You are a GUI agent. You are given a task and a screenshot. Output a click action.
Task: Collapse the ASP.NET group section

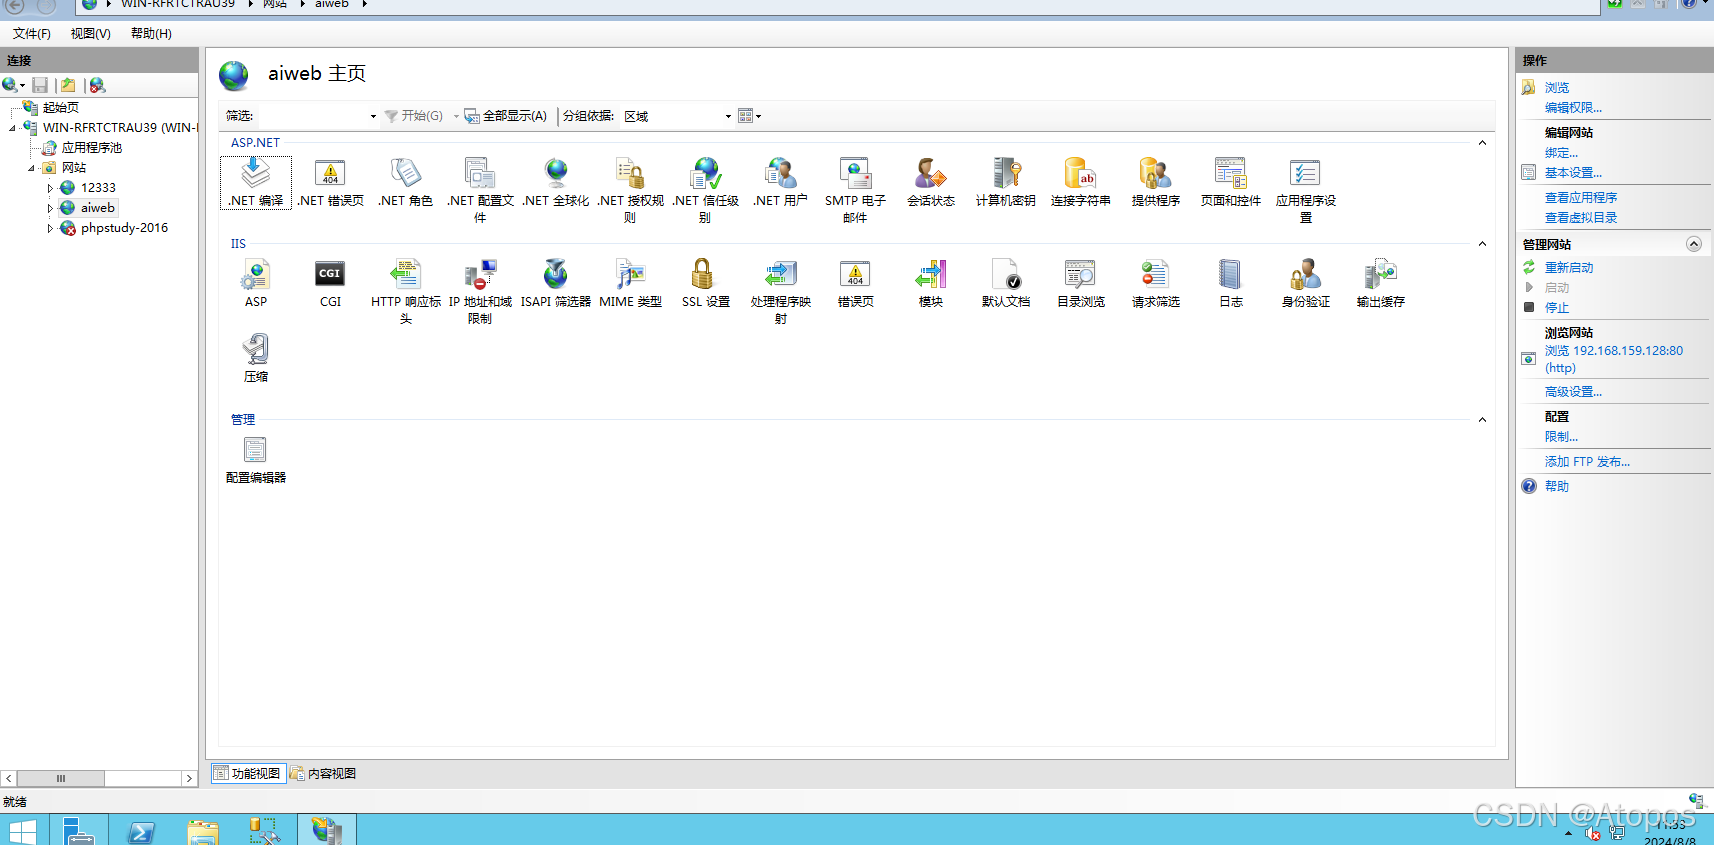pos(1482,143)
